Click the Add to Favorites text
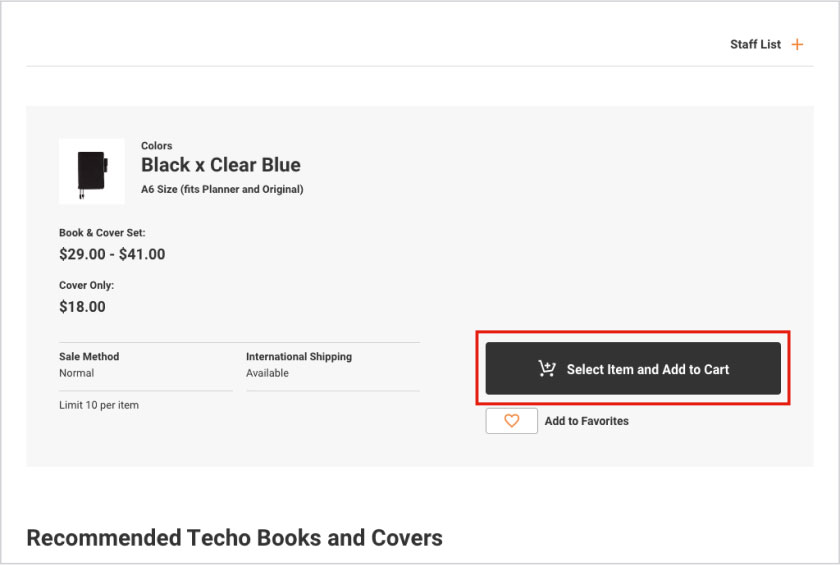840x565 pixels. [586, 421]
